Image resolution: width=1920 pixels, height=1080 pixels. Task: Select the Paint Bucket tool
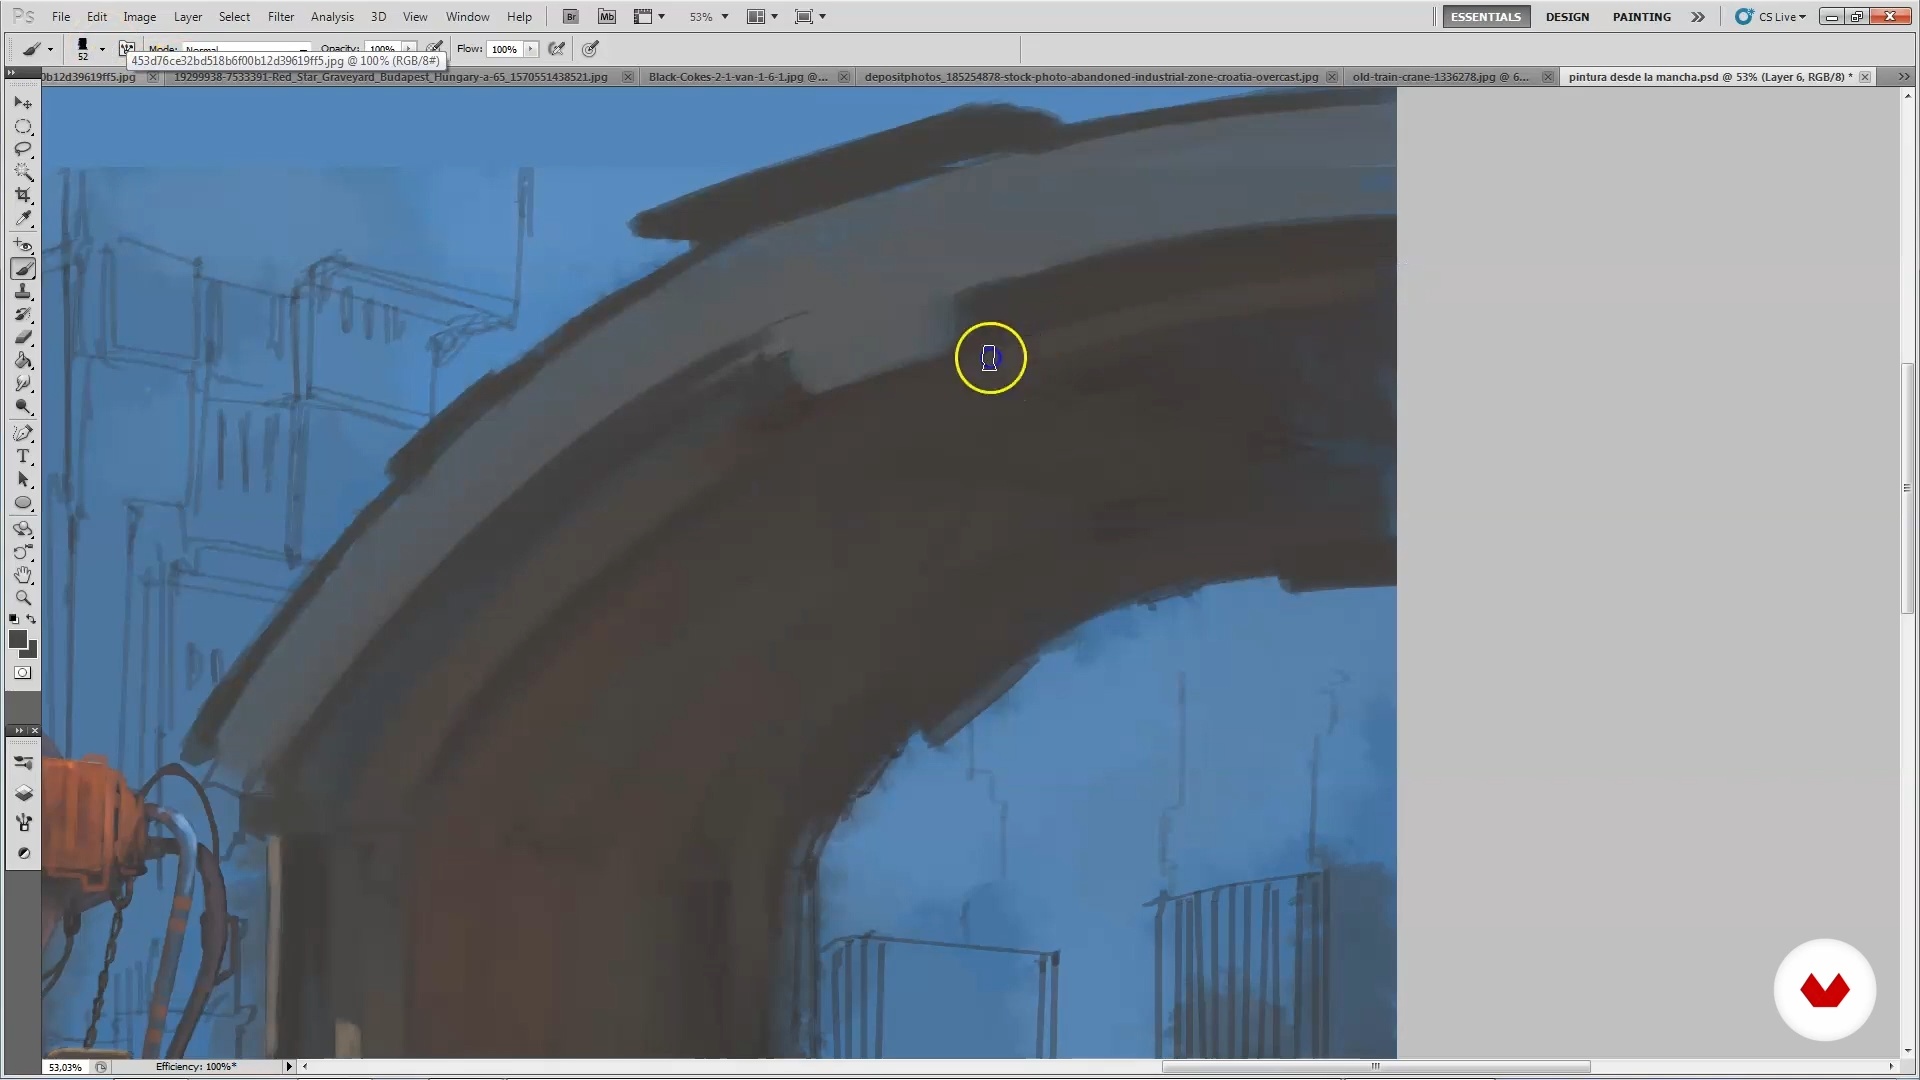(x=23, y=361)
